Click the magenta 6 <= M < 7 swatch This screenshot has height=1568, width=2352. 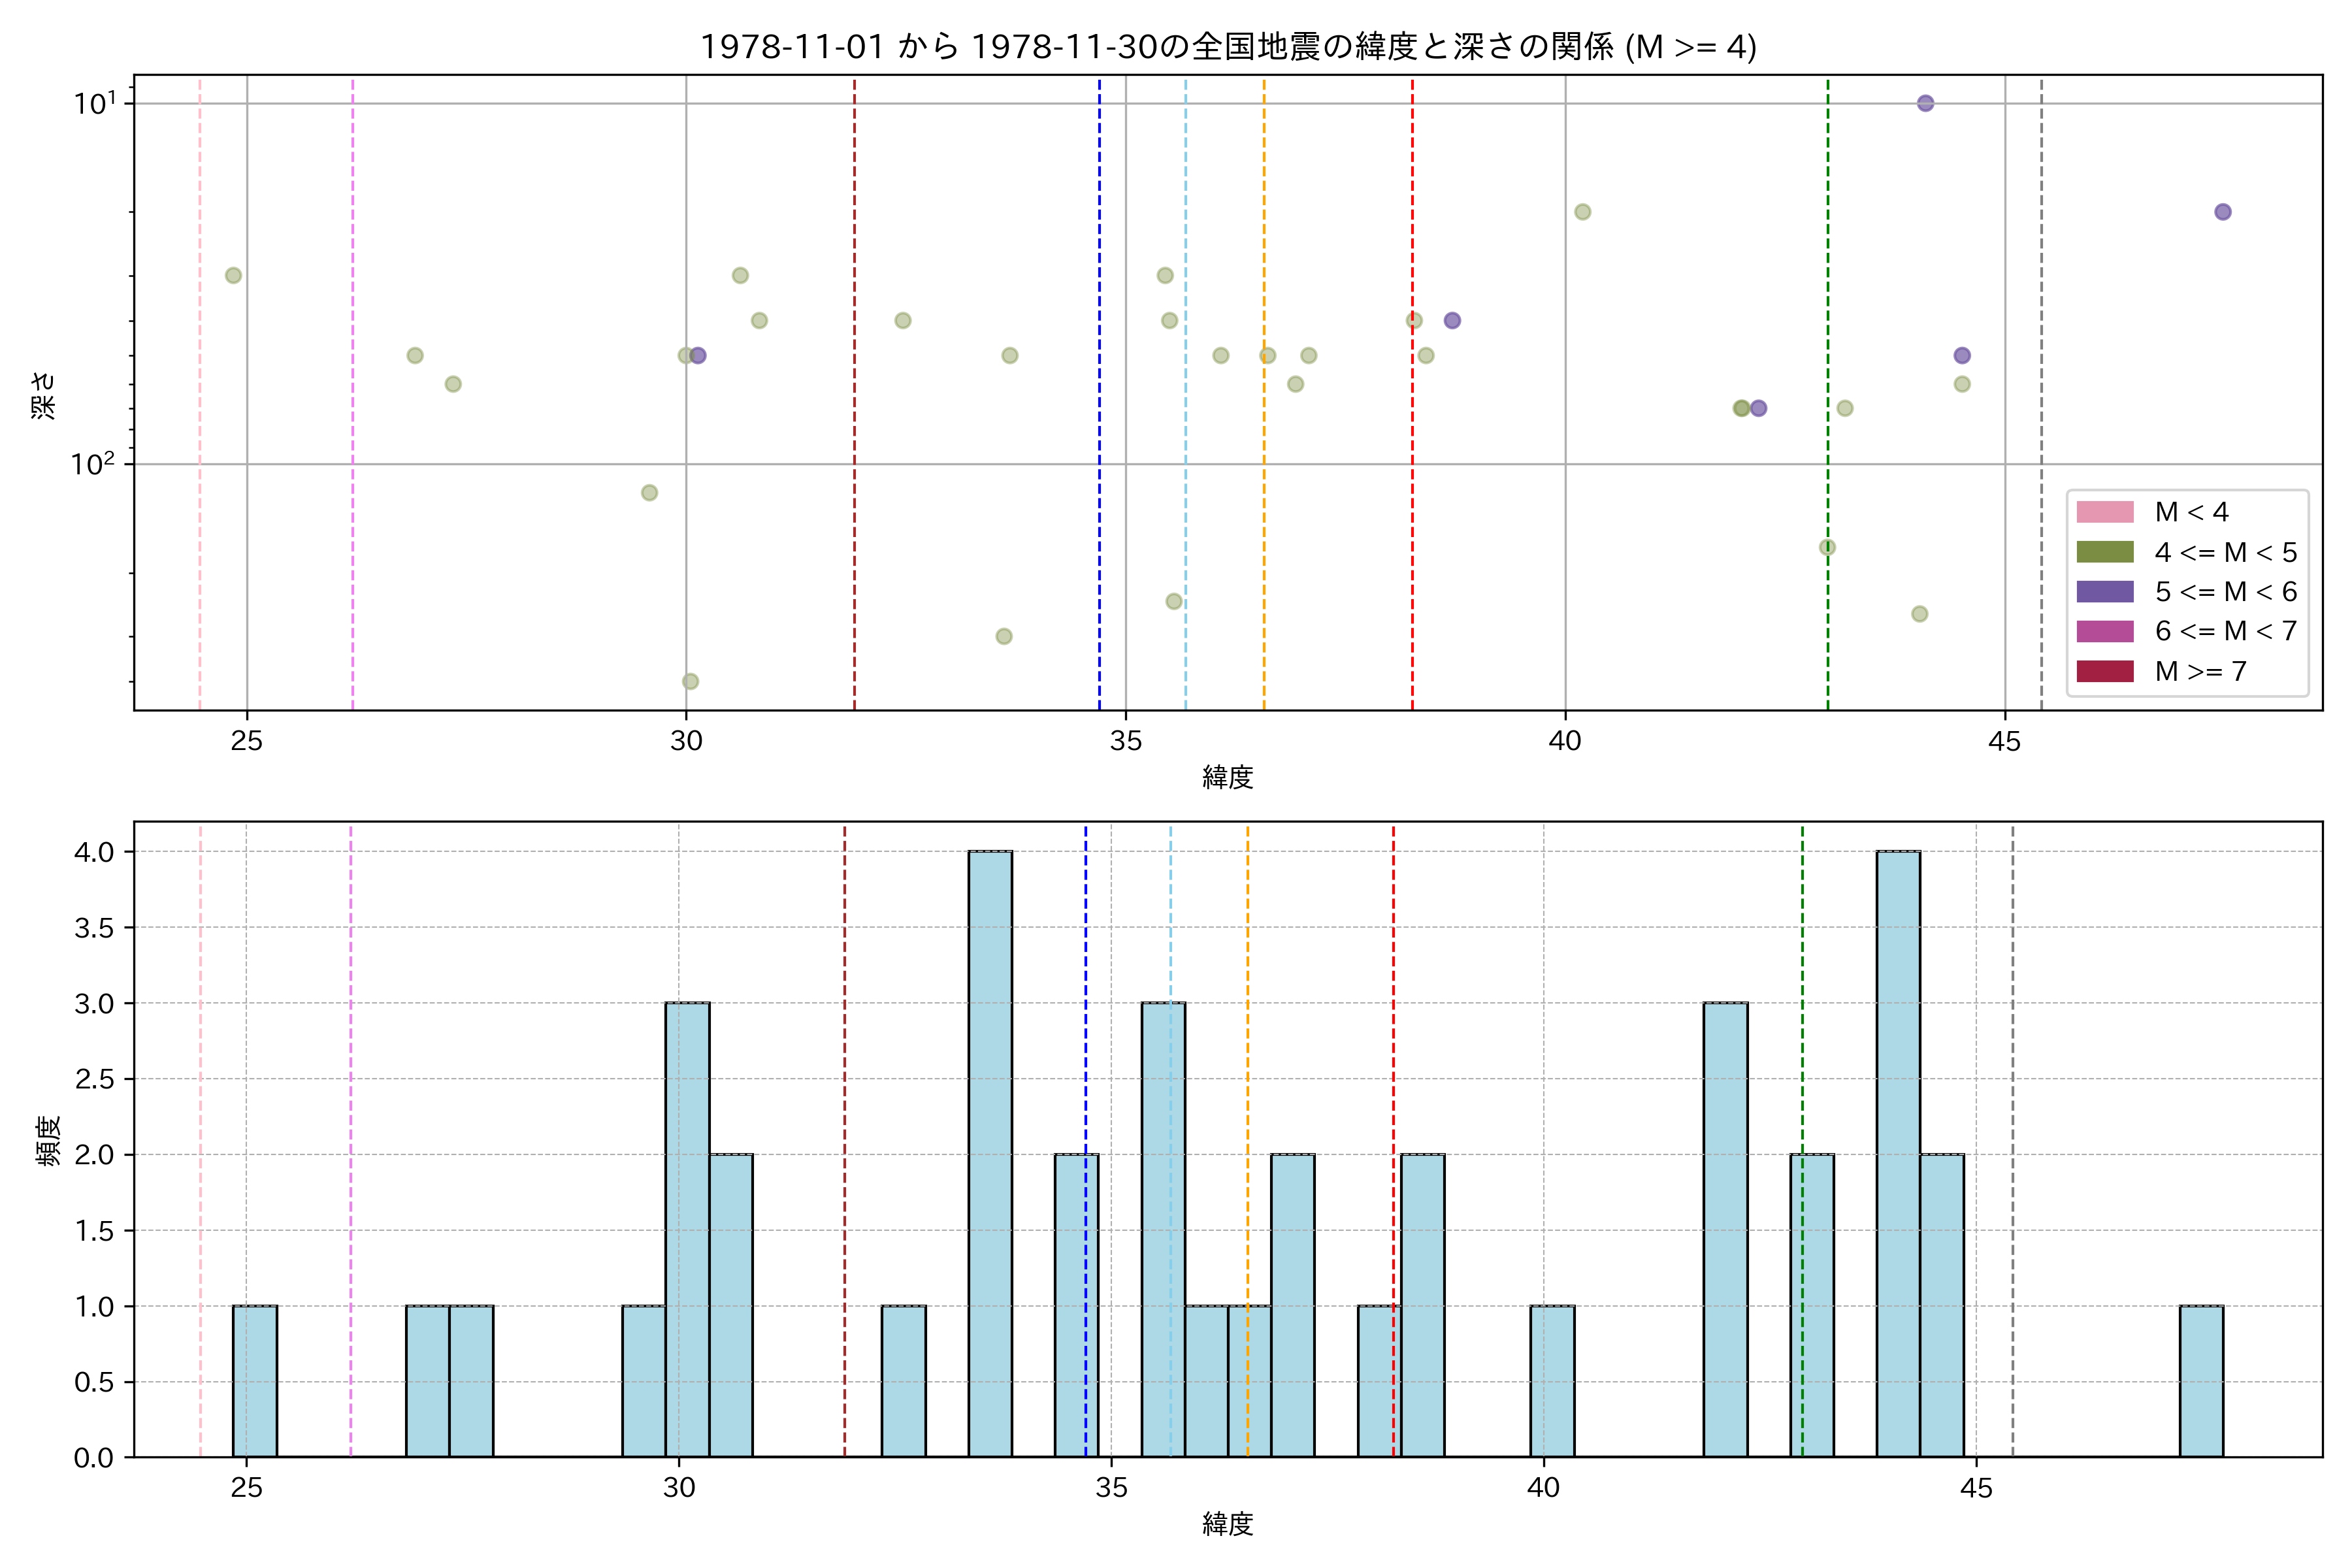click(x=2104, y=631)
